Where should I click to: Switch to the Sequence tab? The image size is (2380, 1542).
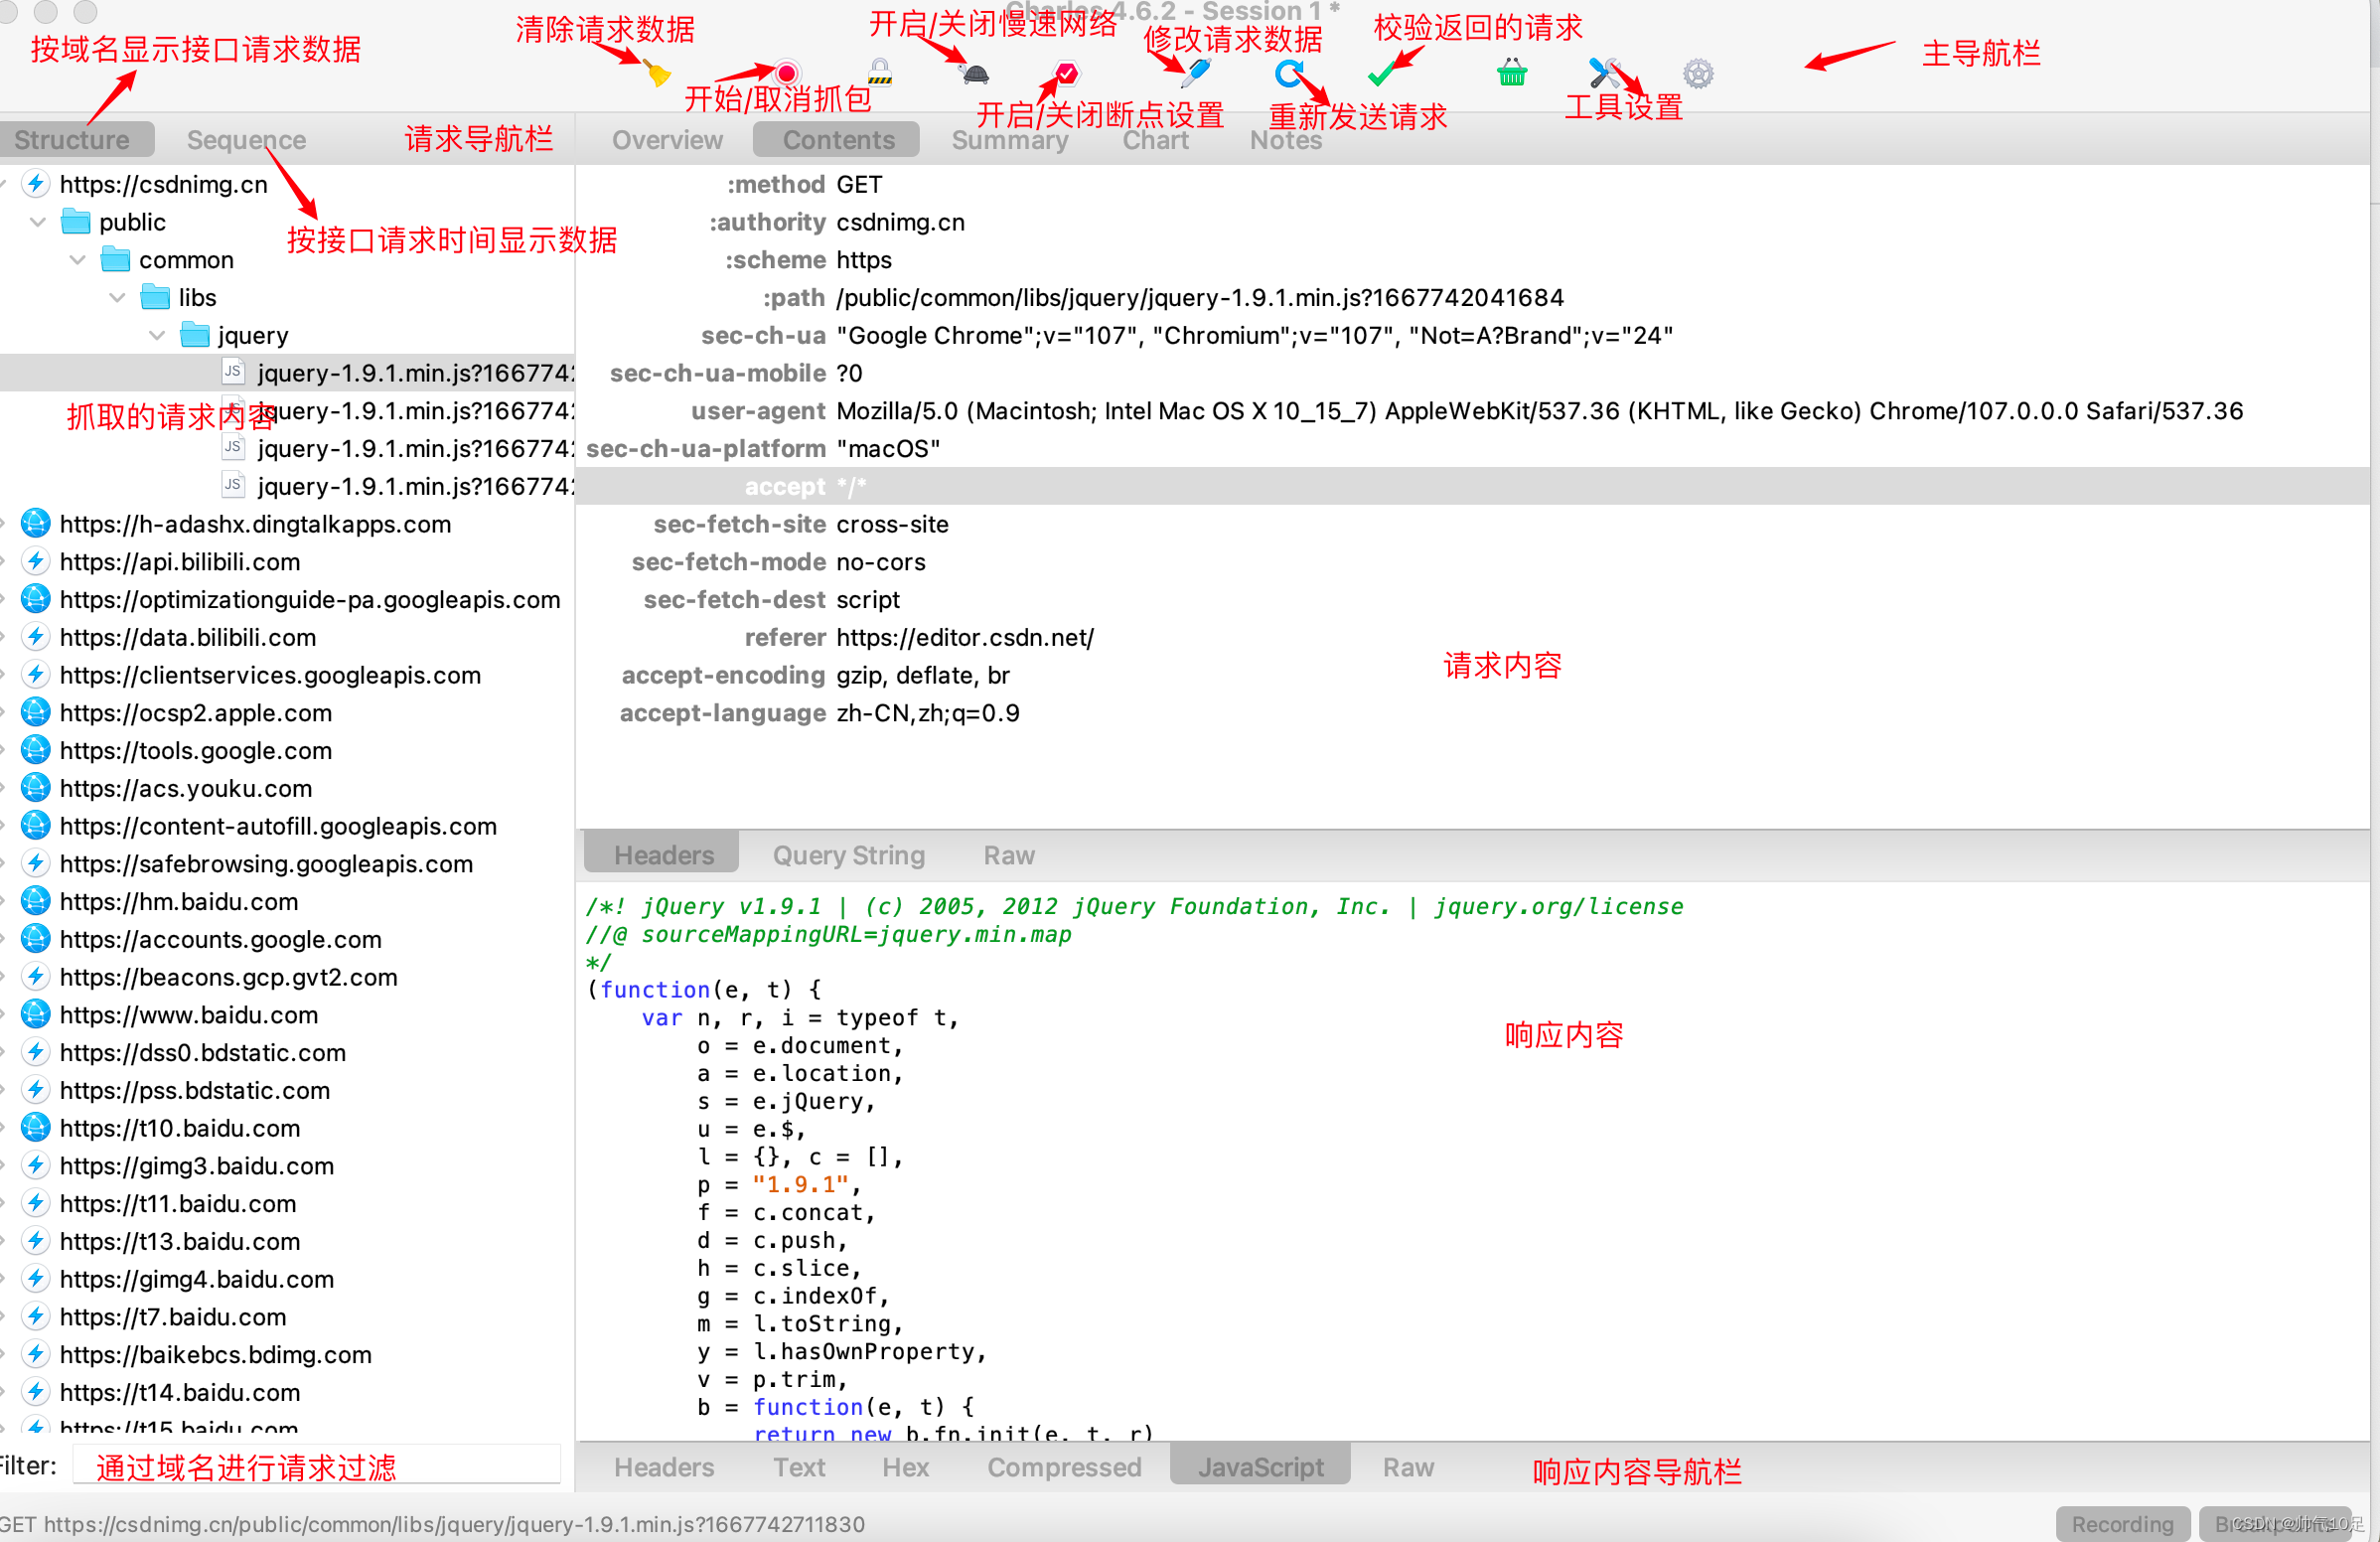(246, 140)
